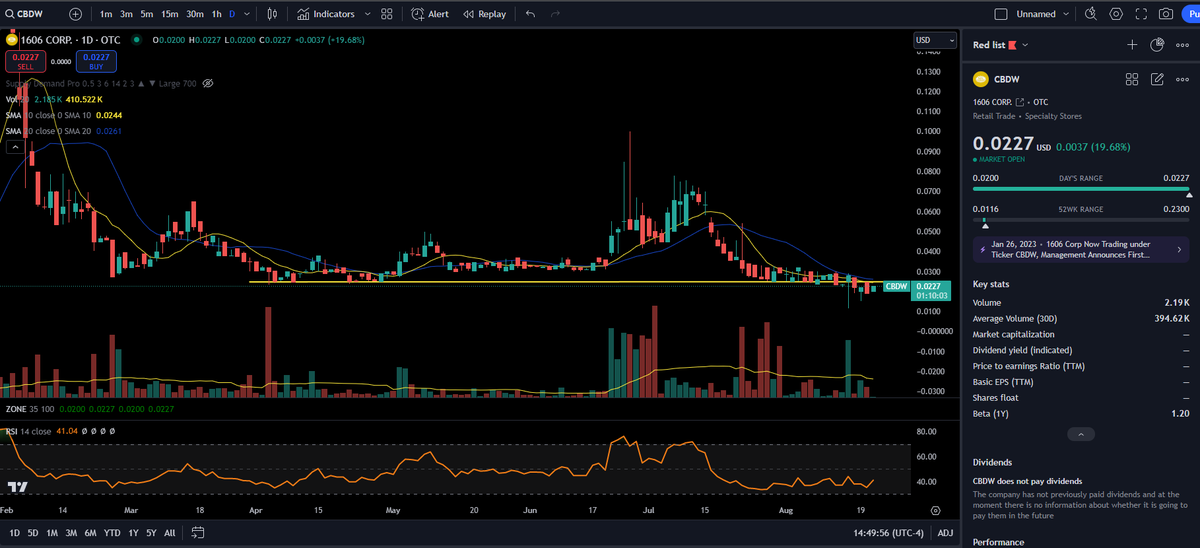Viewport: 1200px width, 548px height.
Task: Select All date range
Action: click(169, 533)
